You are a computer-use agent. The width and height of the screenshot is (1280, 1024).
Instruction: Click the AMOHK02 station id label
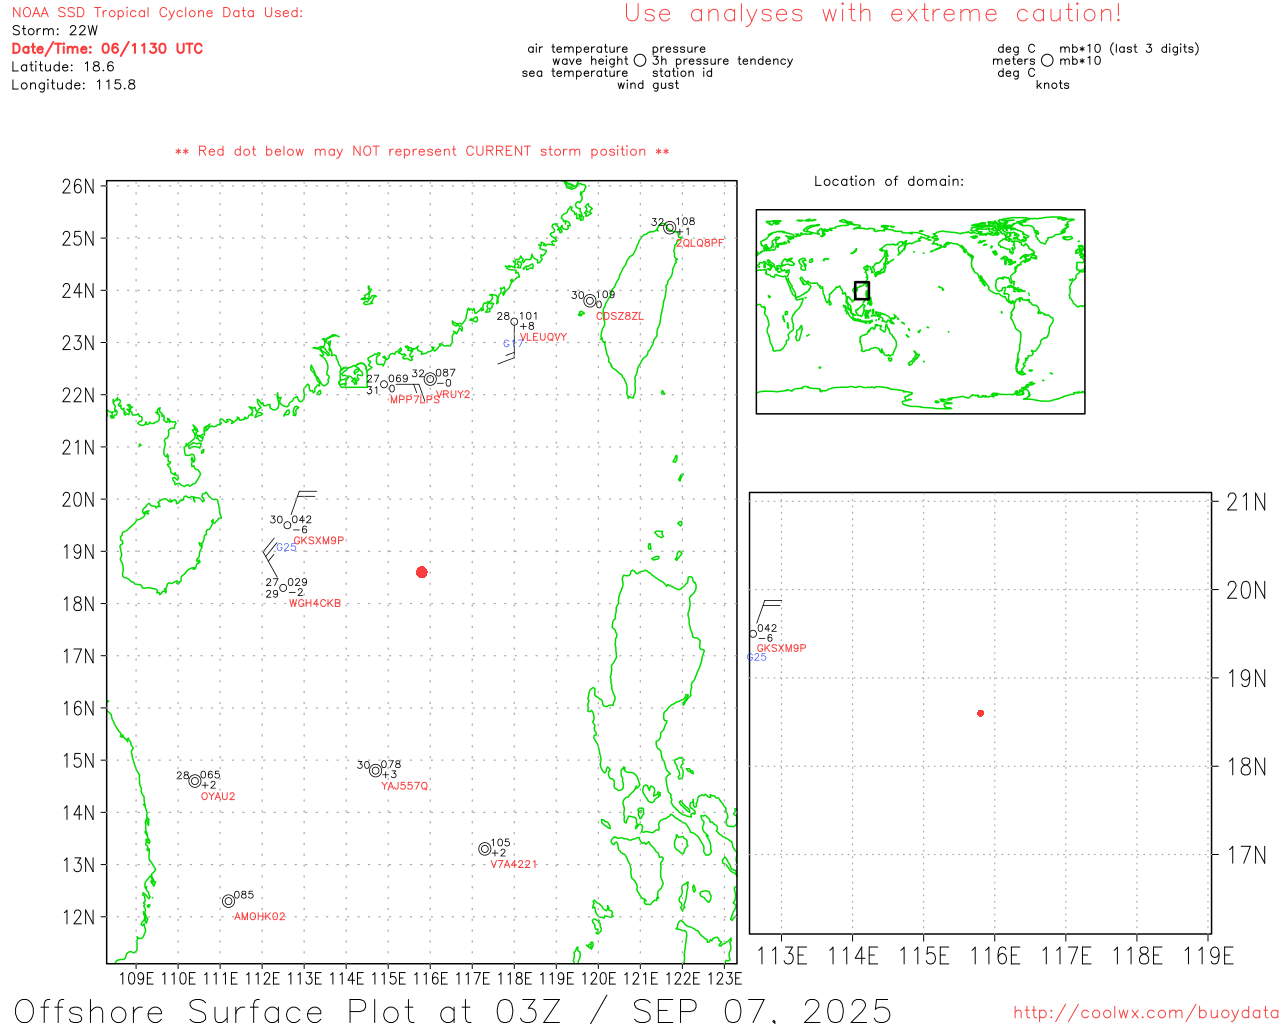pos(260,916)
